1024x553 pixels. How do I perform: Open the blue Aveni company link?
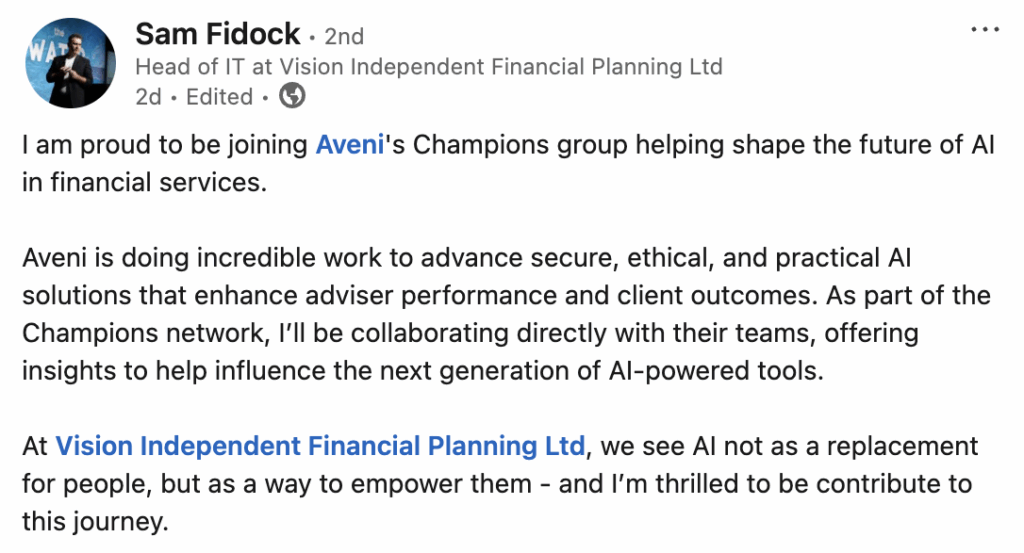pyautogui.click(x=349, y=145)
